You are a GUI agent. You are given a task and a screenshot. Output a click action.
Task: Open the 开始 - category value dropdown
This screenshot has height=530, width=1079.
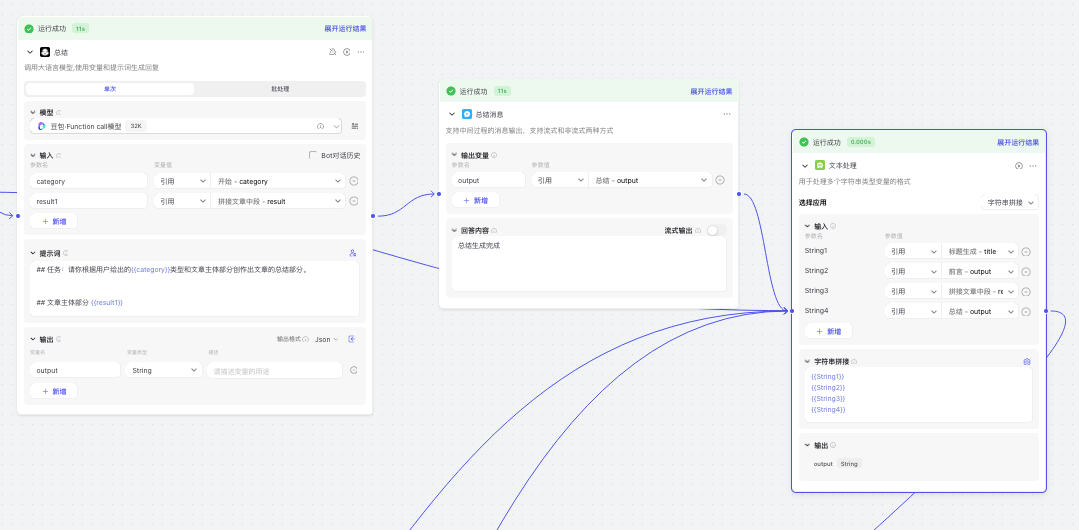[x=278, y=181]
